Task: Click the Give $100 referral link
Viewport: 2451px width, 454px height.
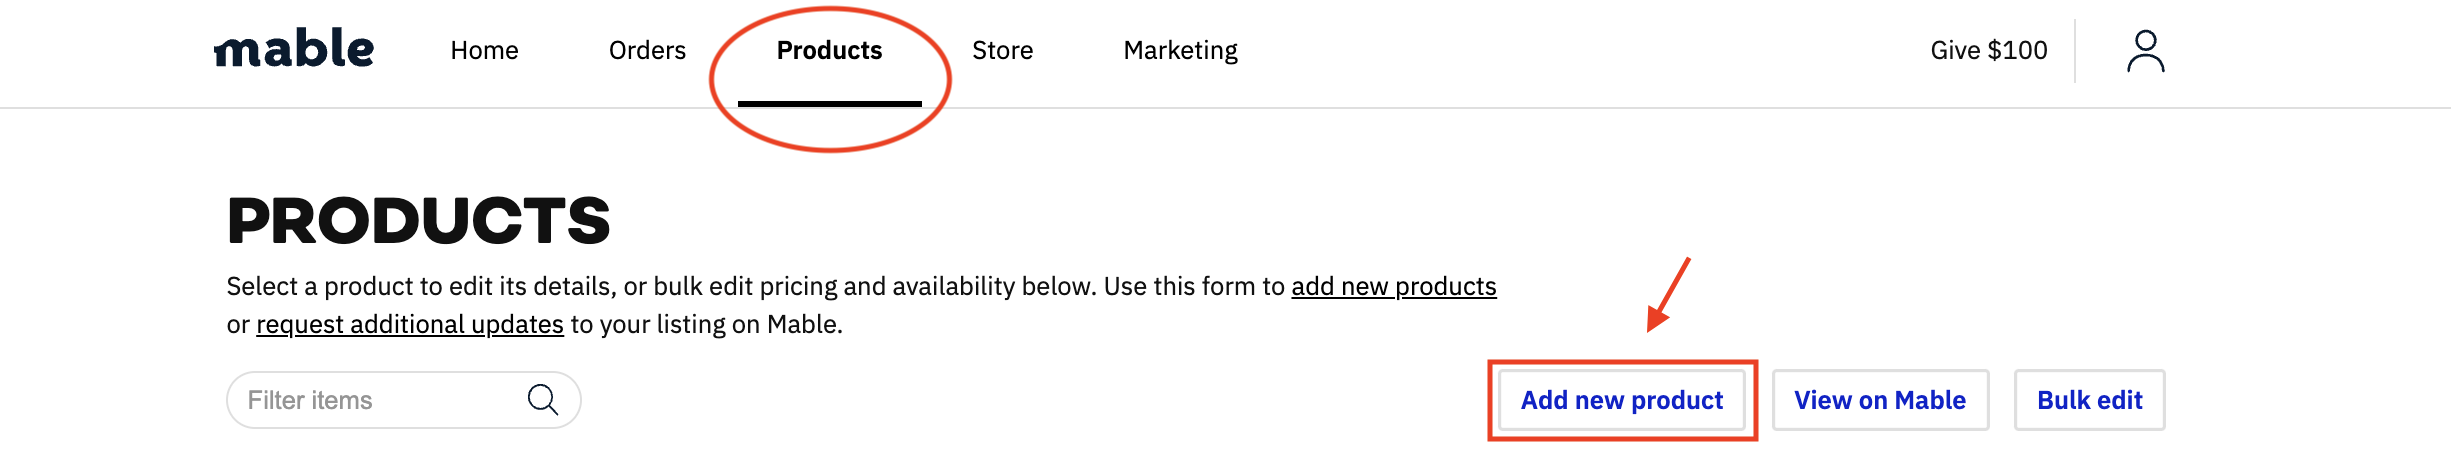Action: pos(1988,50)
